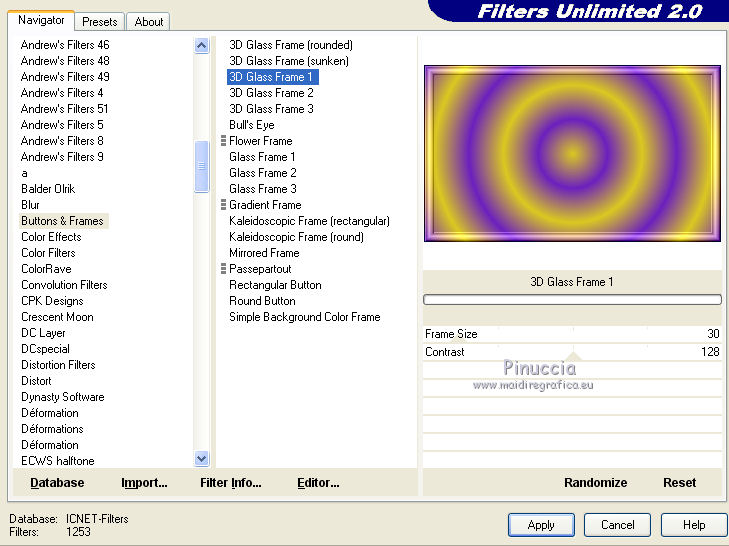The width and height of the screenshot is (729, 546).
Task: Select the ColorRave category
Action: [x=46, y=269]
